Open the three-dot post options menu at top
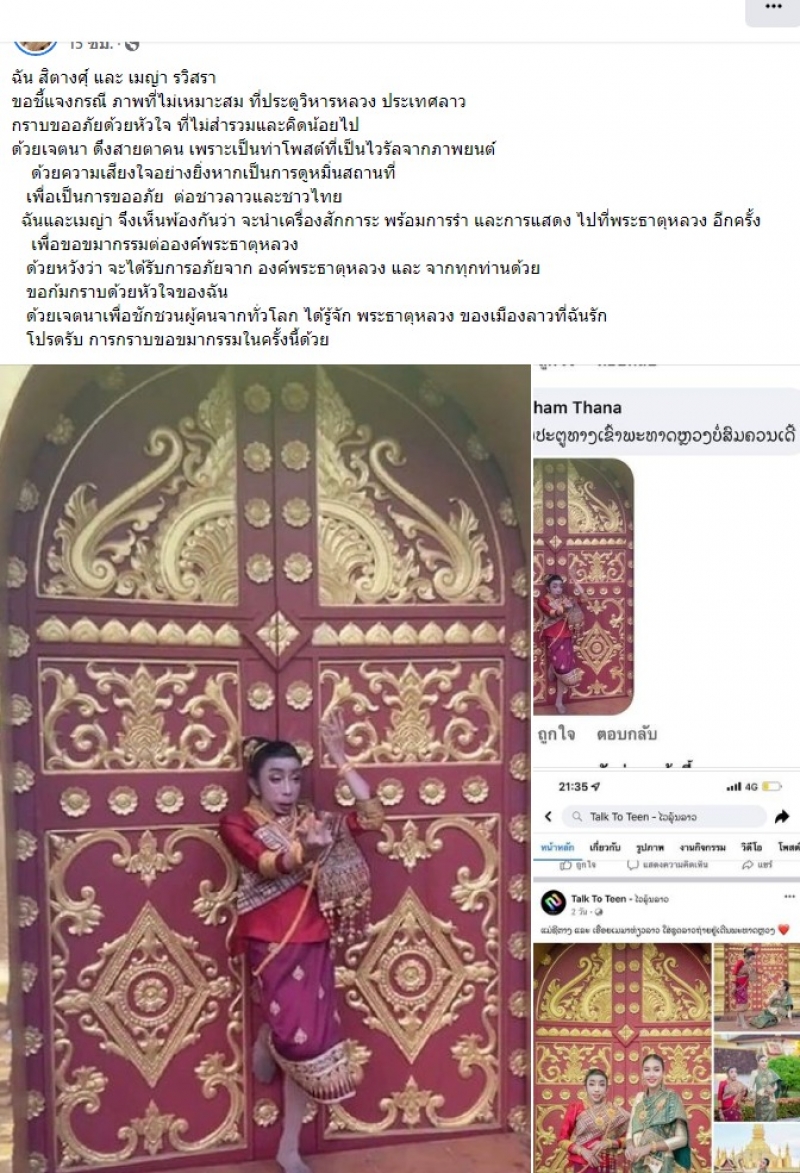This screenshot has height=1173, width=800. (773, 7)
